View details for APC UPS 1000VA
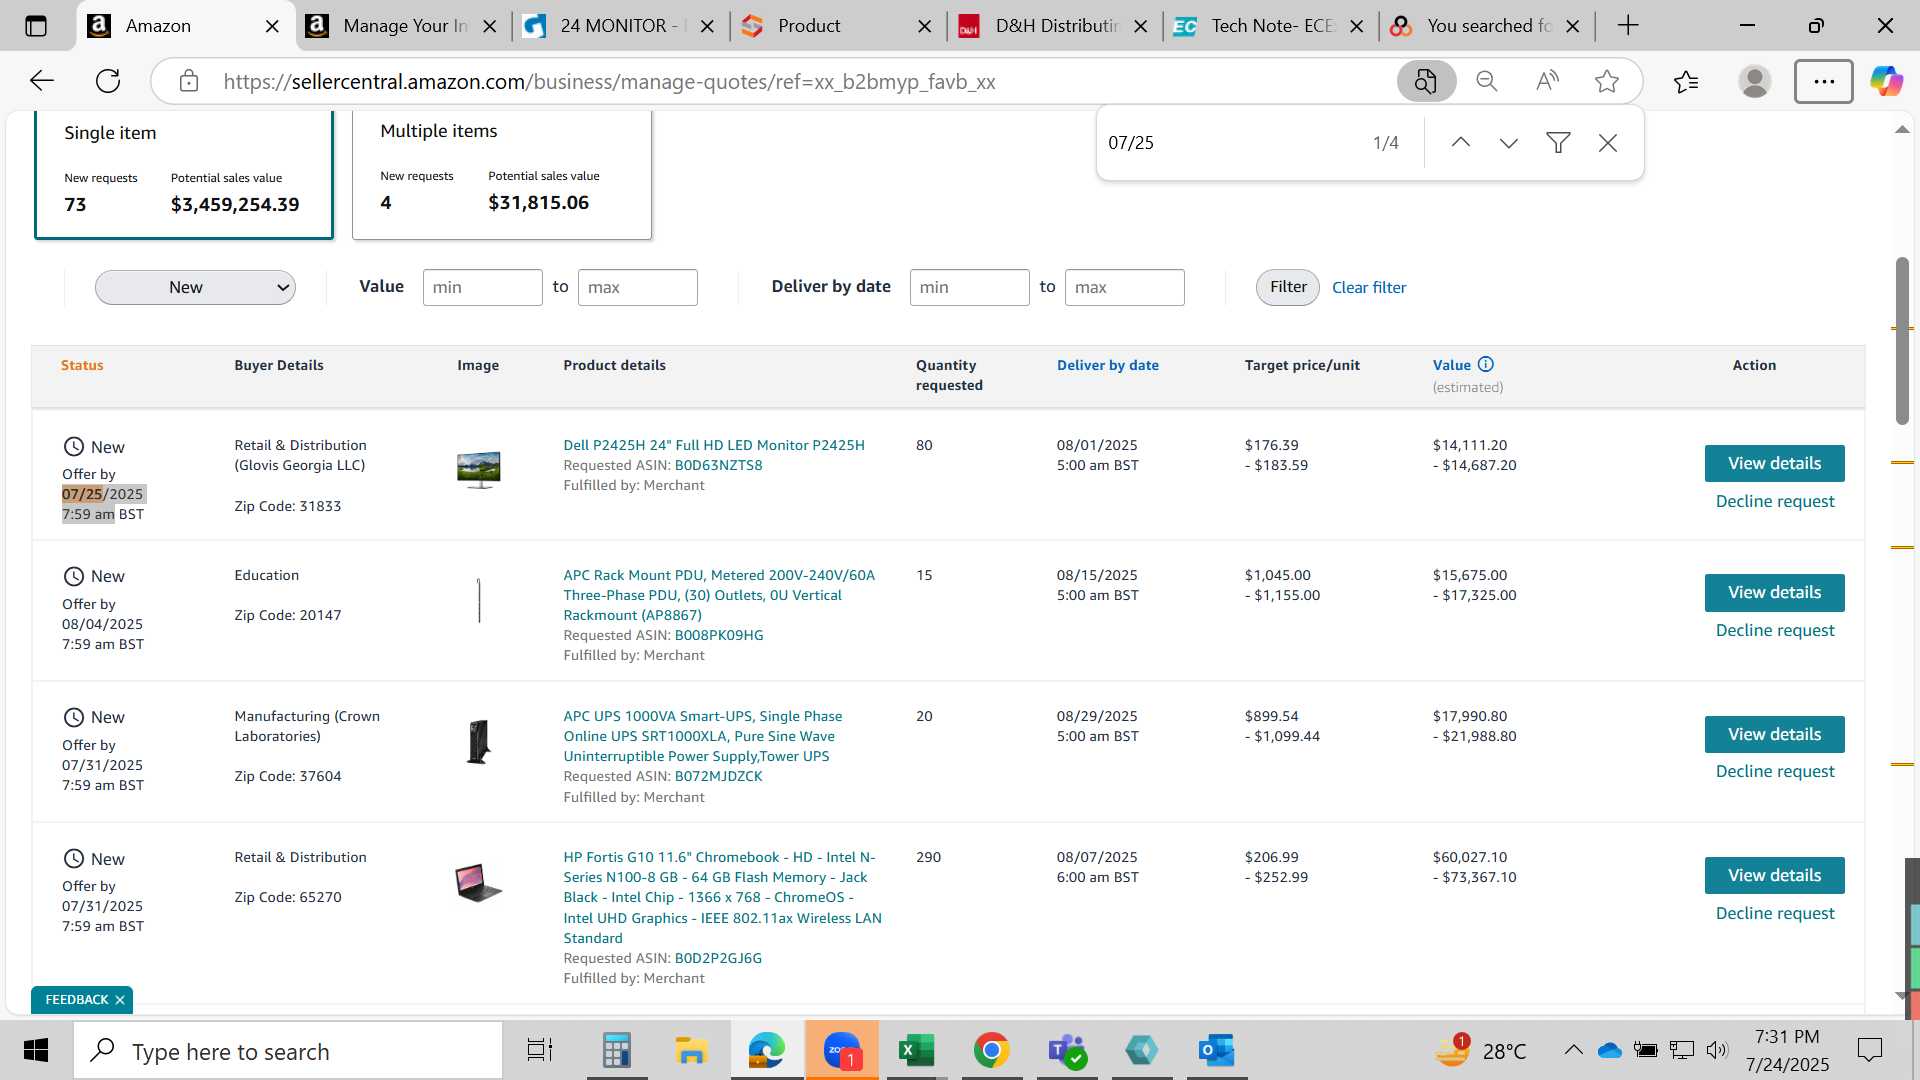 (1774, 735)
